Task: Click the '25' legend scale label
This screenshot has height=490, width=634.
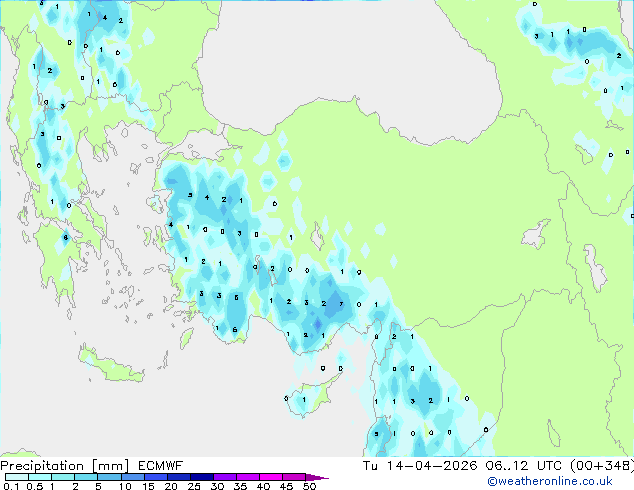Action: point(194,486)
